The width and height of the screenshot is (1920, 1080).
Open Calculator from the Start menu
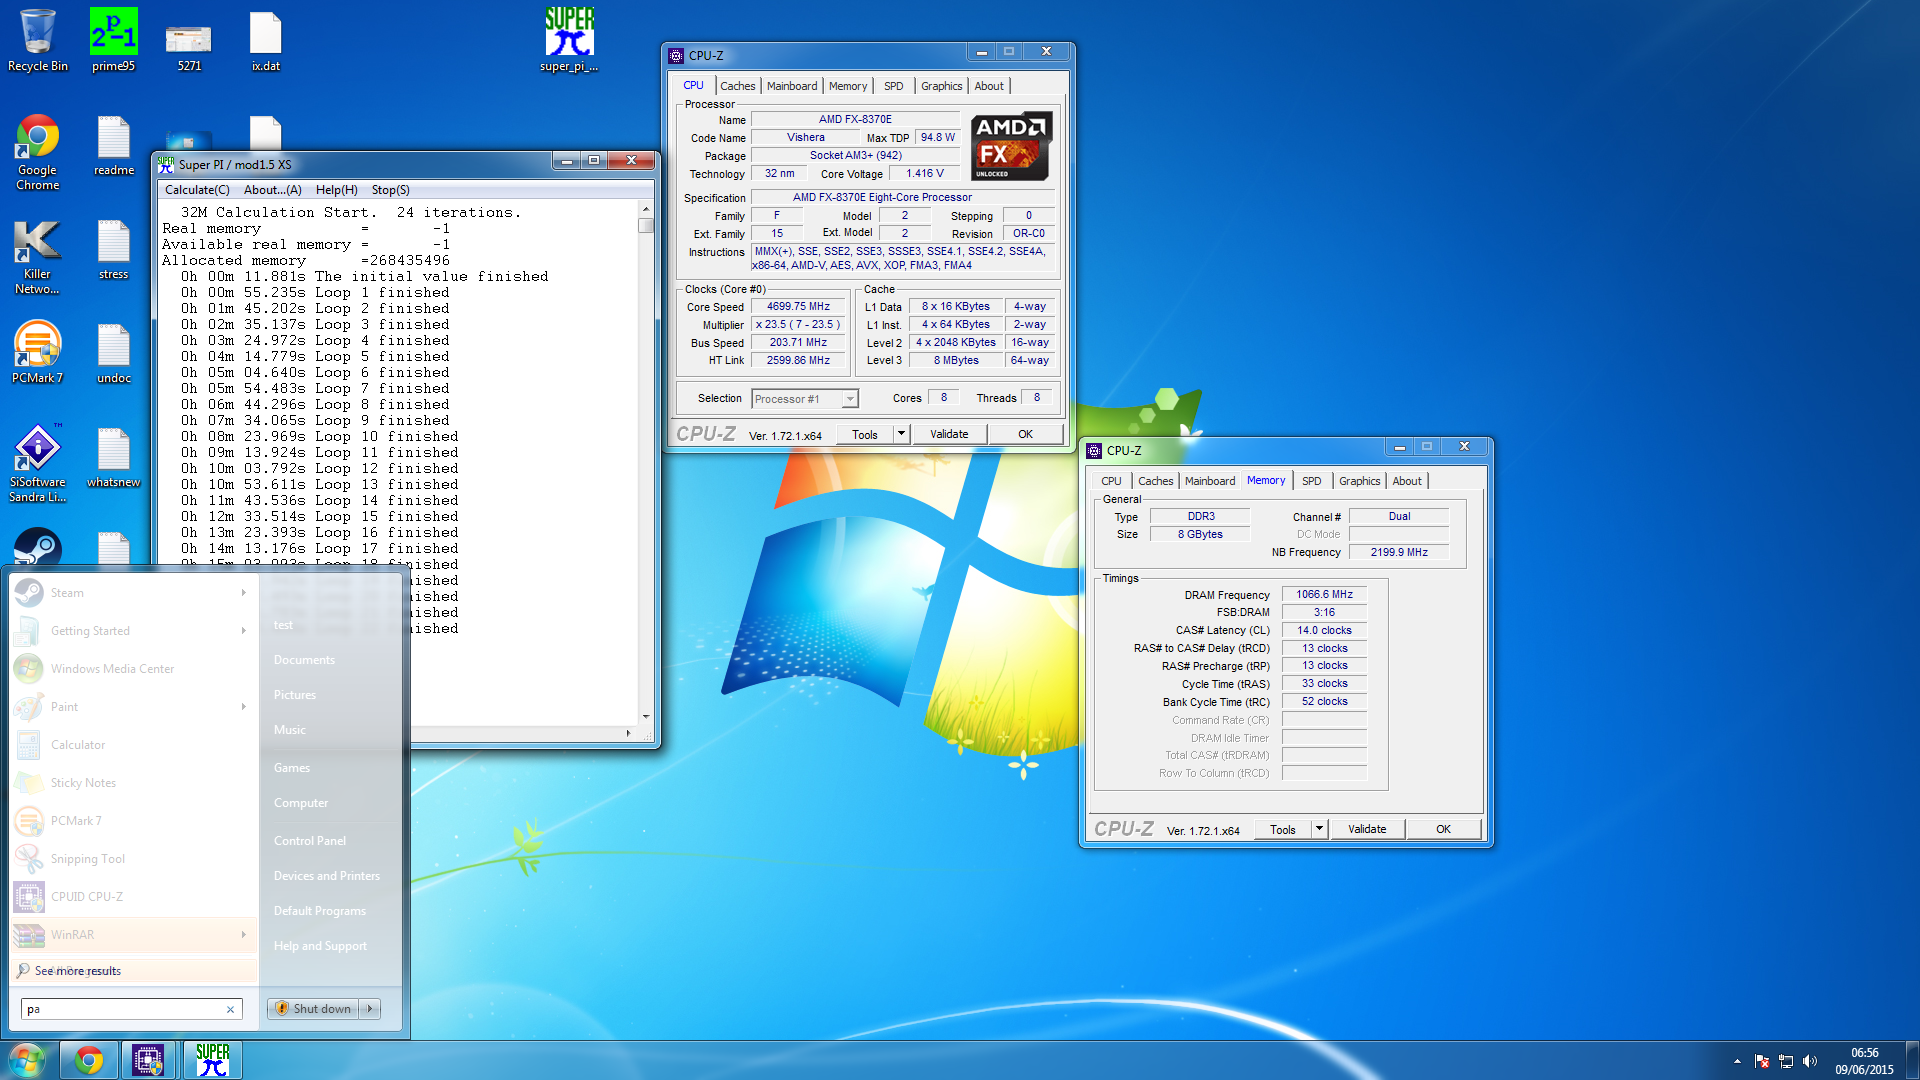[x=133, y=745]
